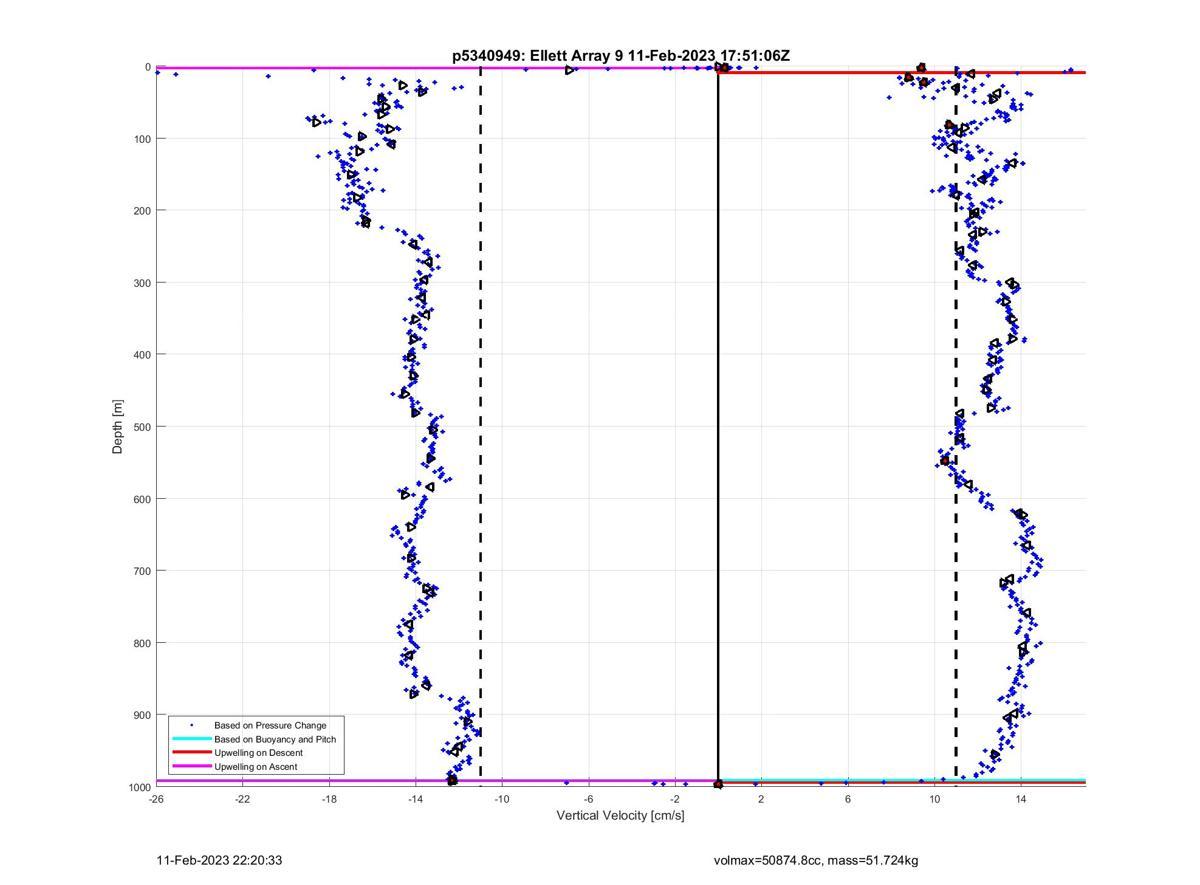Screen dimensions: 1200x885
Task: Click the x-axis tick label 6
Action: (848, 799)
